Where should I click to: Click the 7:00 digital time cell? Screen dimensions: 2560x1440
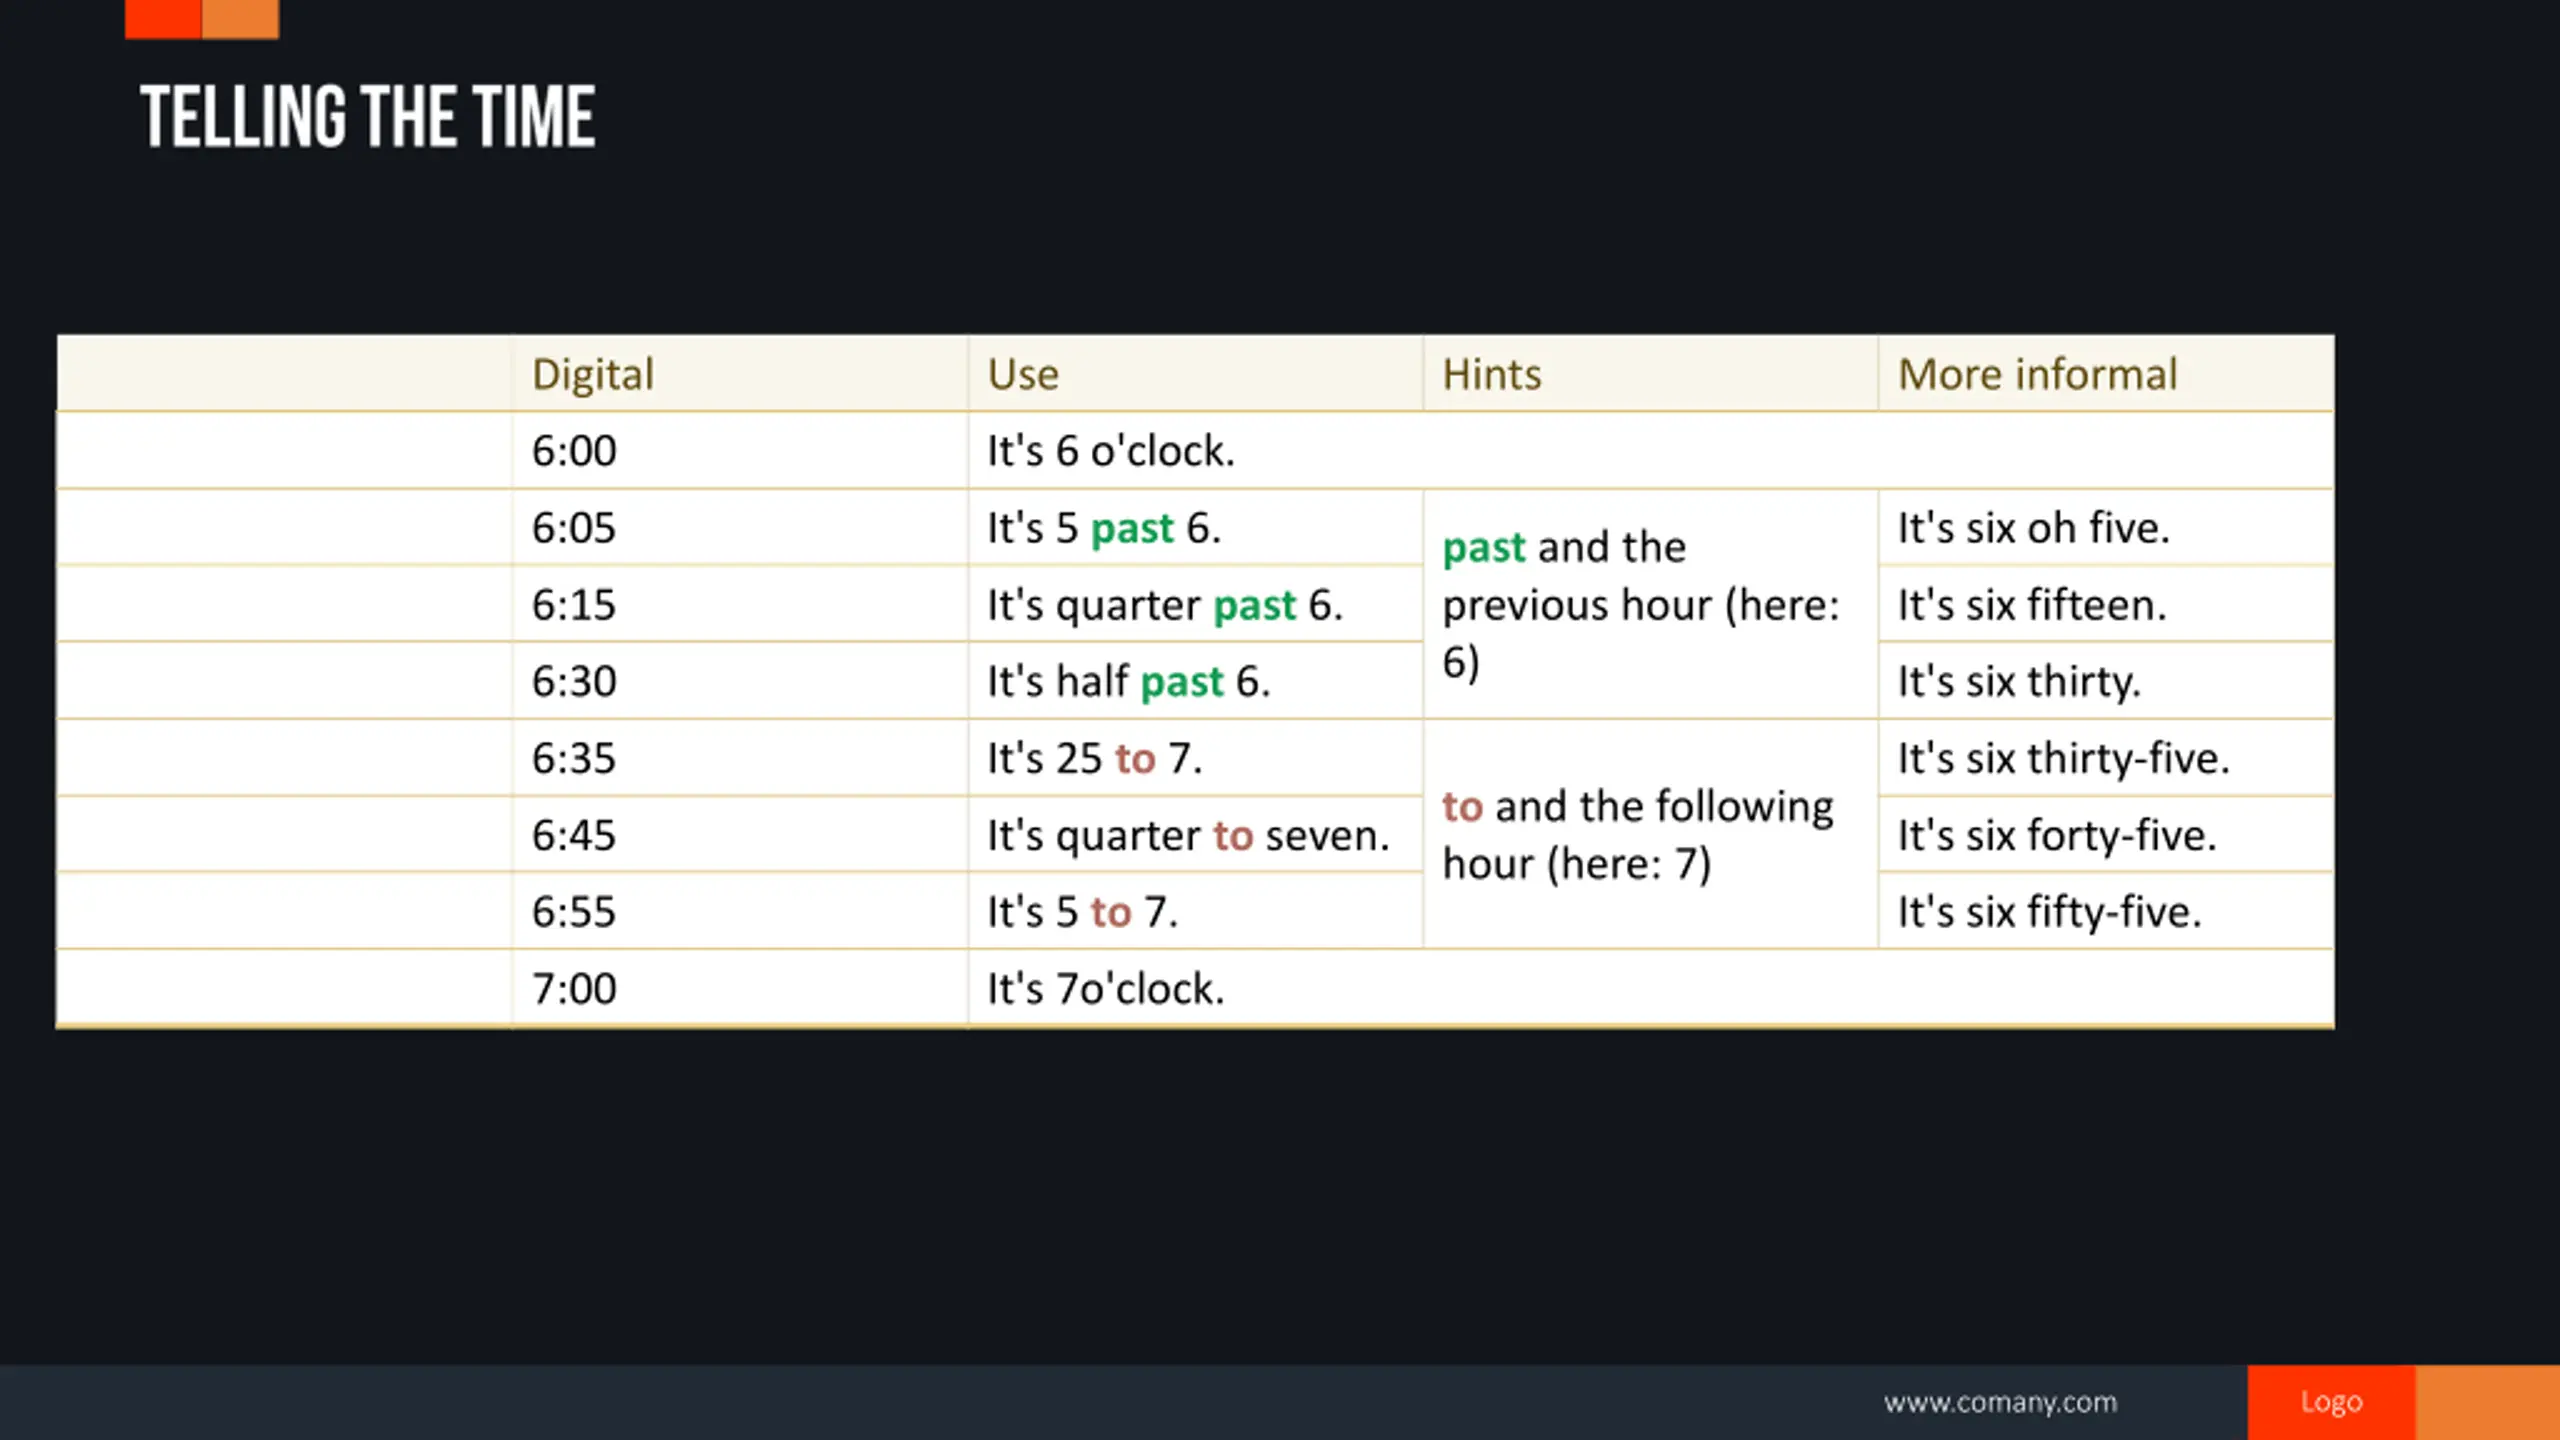click(740, 988)
